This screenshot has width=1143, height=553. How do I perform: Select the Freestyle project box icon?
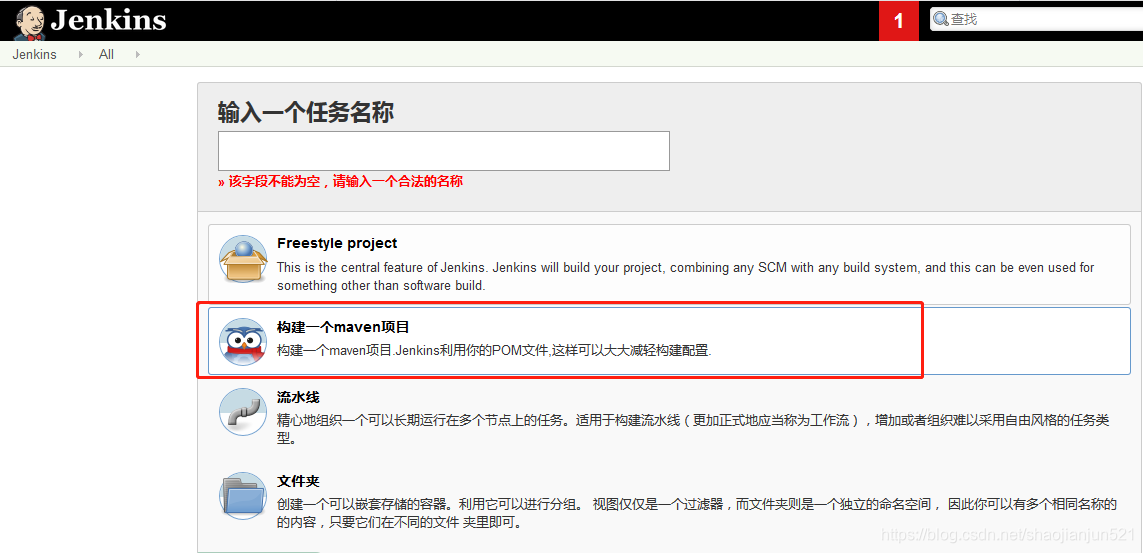[x=243, y=259]
